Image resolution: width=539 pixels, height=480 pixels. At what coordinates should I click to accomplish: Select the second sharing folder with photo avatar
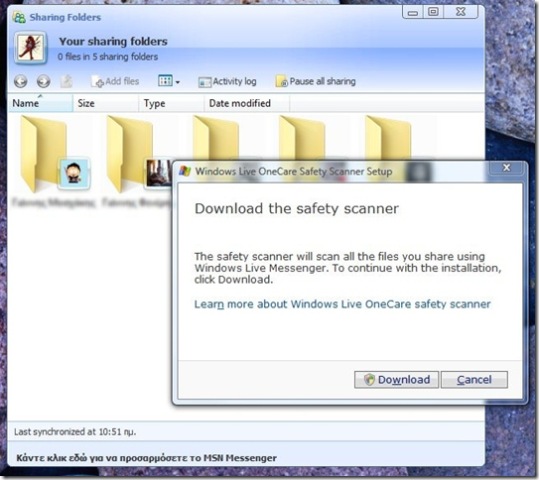point(138,162)
